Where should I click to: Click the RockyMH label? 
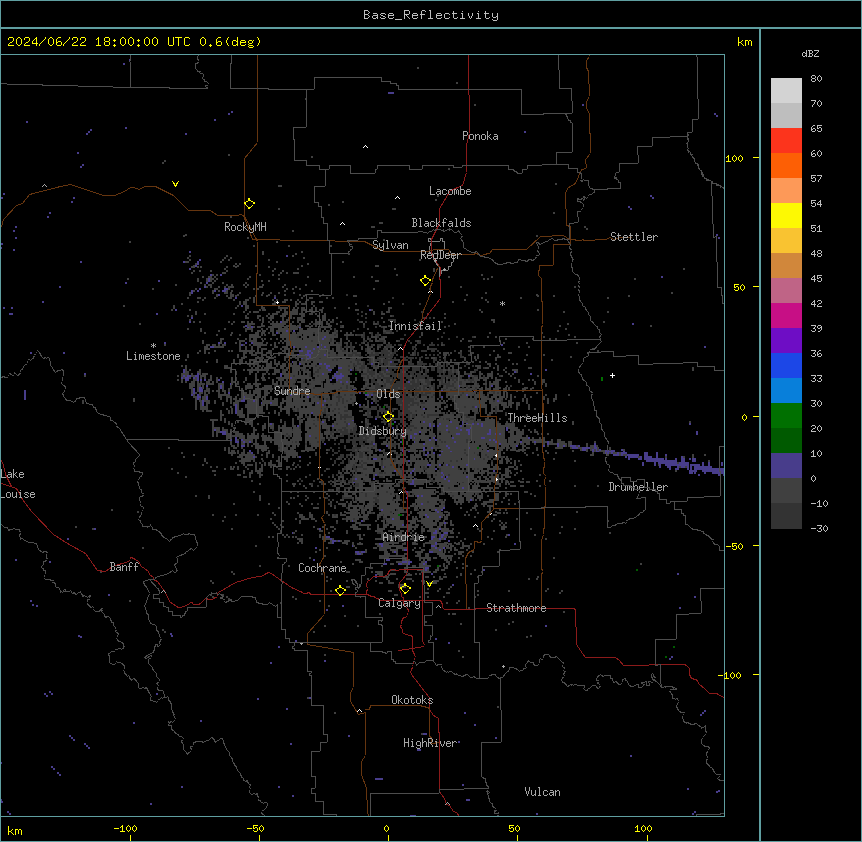(x=245, y=227)
